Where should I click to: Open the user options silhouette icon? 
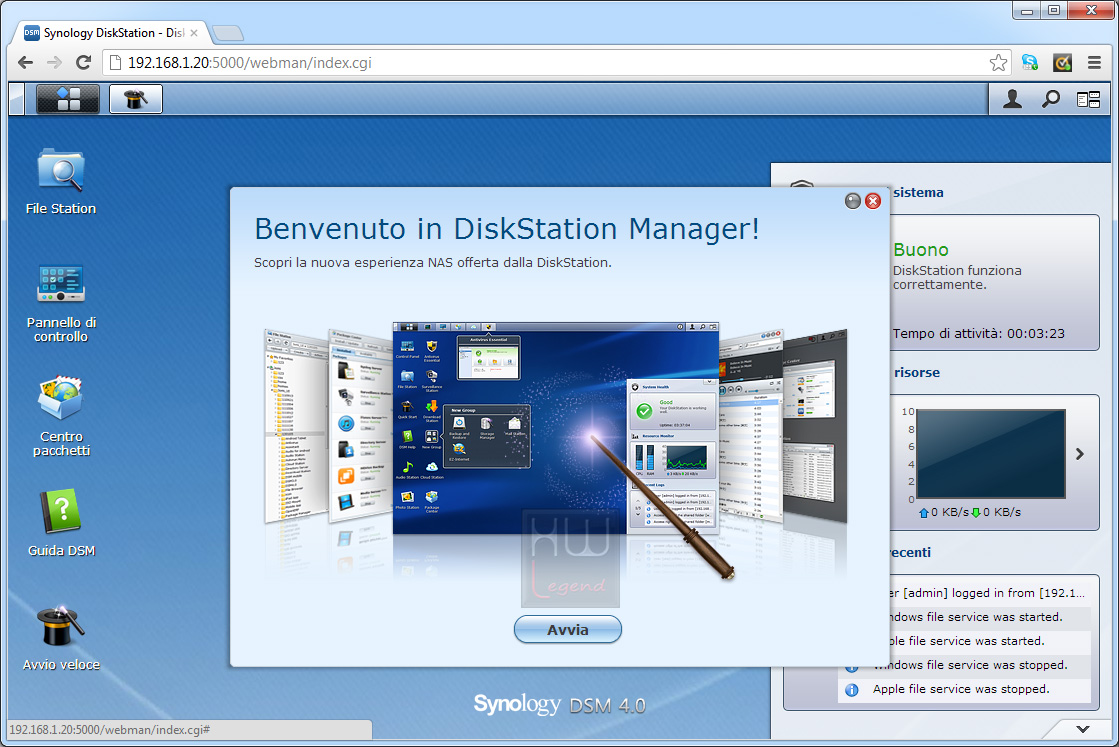coord(1012,99)
